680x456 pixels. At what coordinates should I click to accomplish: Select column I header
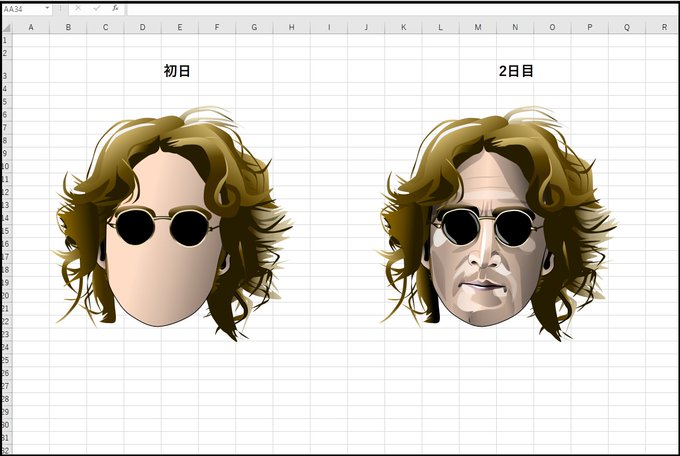point(329,27)
